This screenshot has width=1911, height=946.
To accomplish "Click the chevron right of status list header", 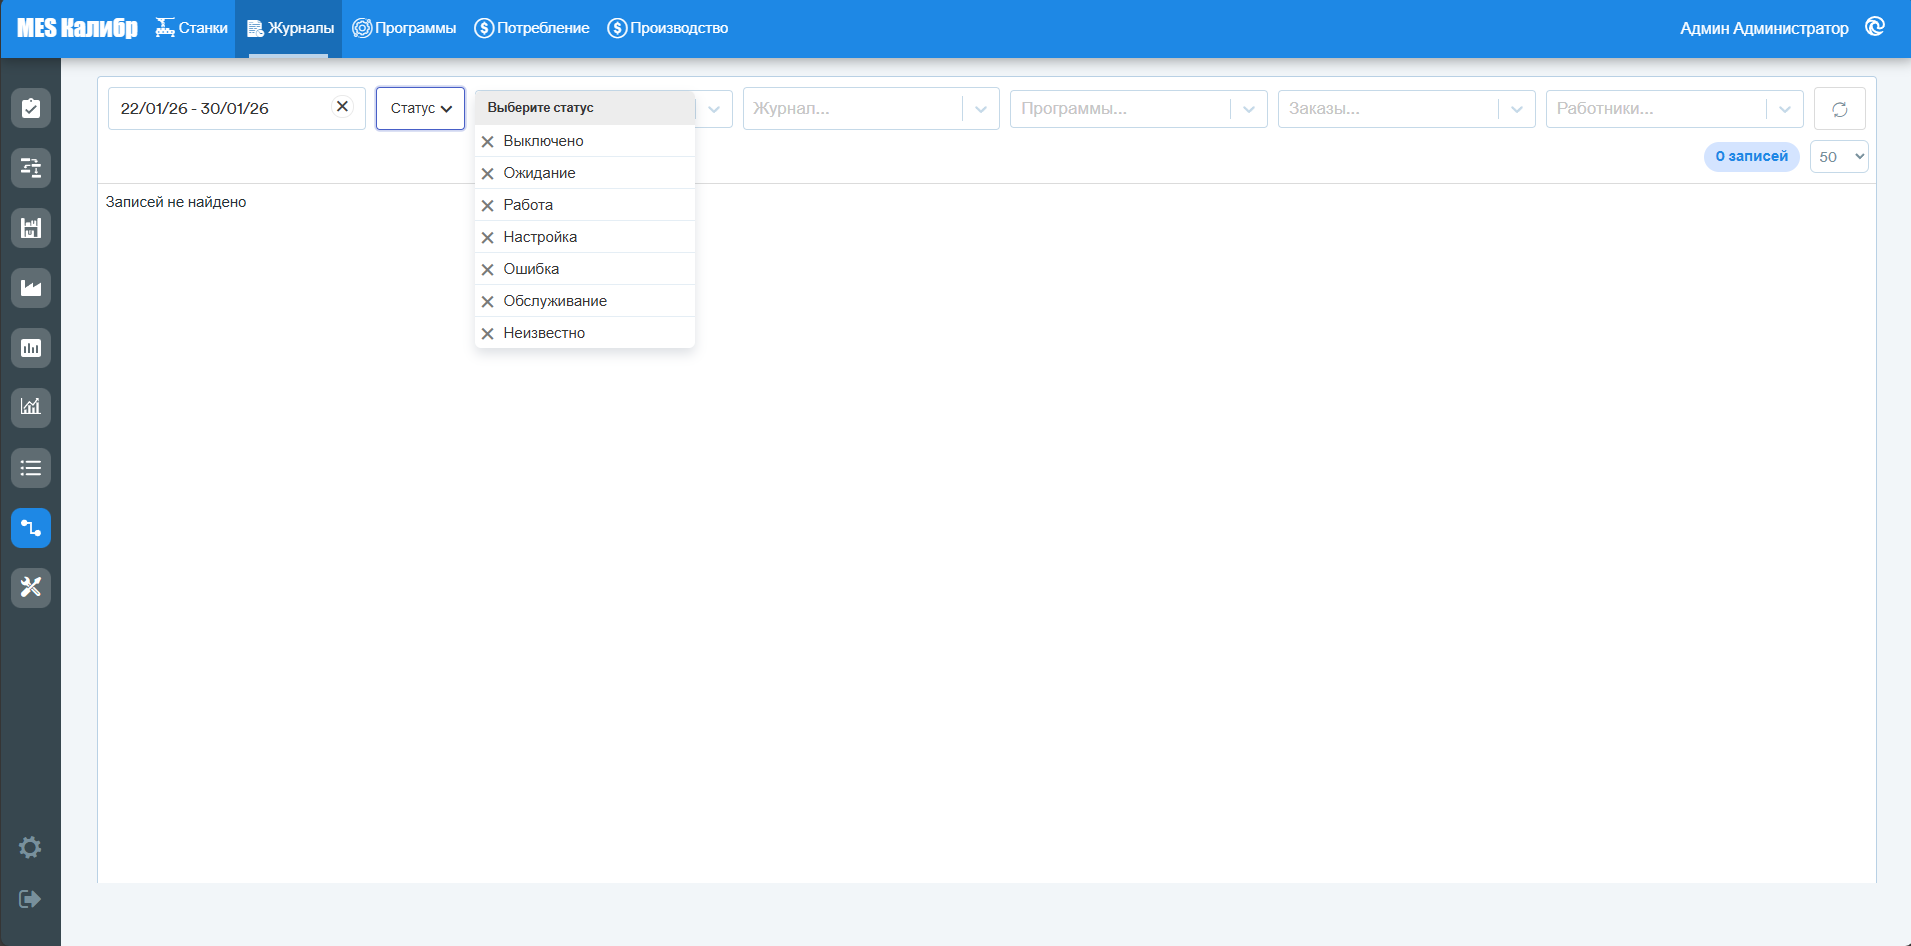I will (714, 109).
